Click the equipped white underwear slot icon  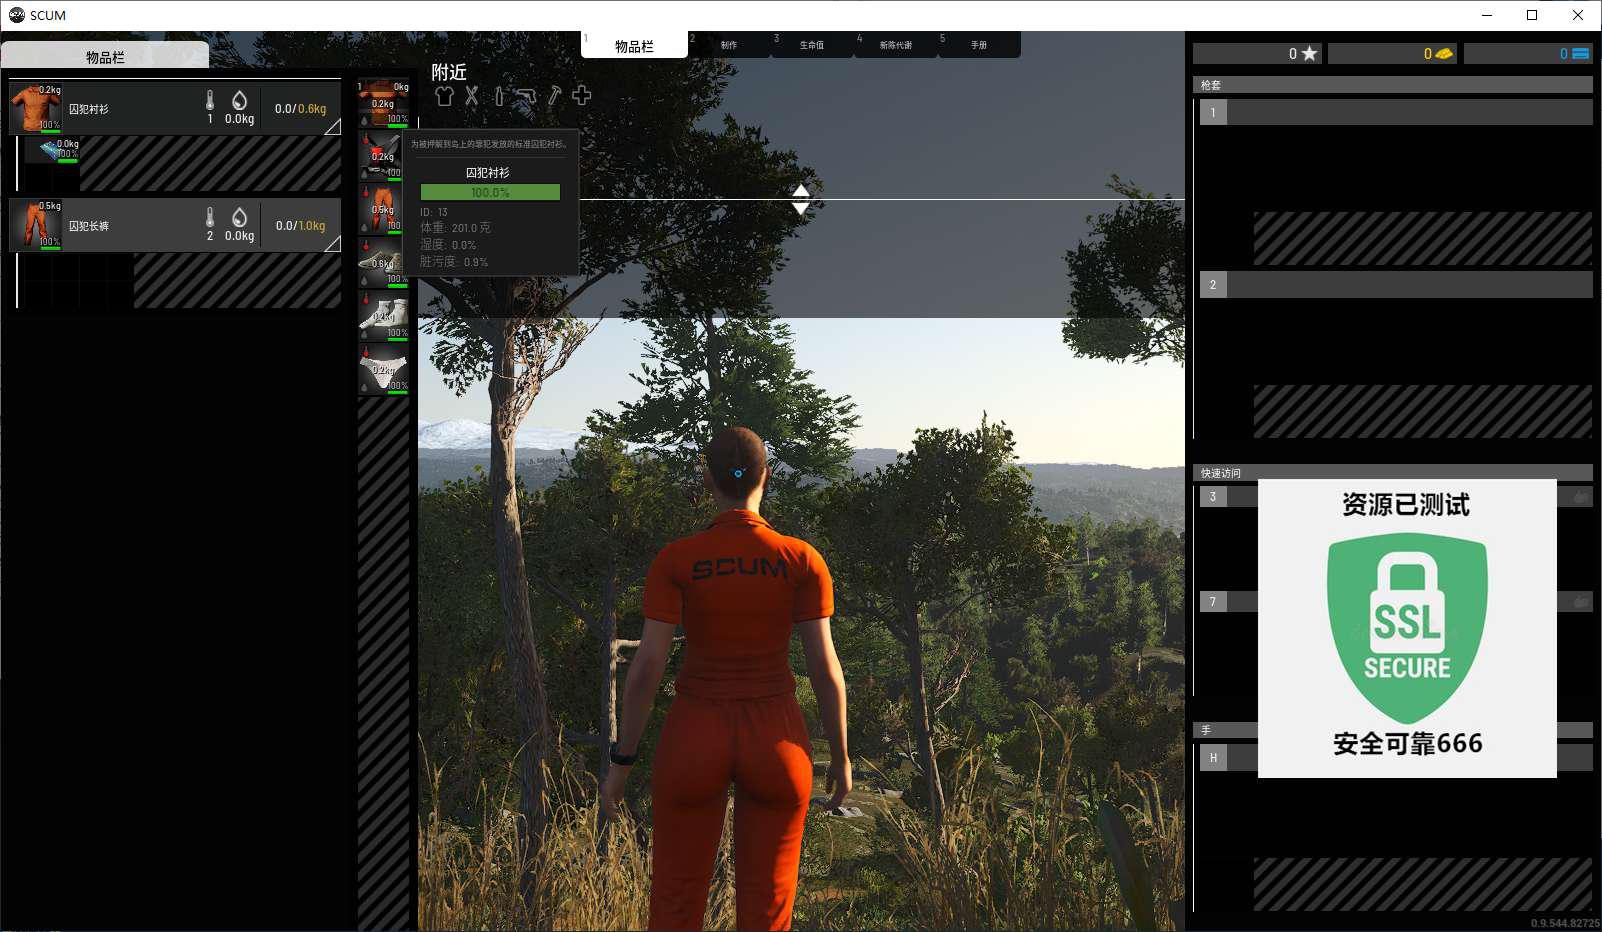(384, 368)
